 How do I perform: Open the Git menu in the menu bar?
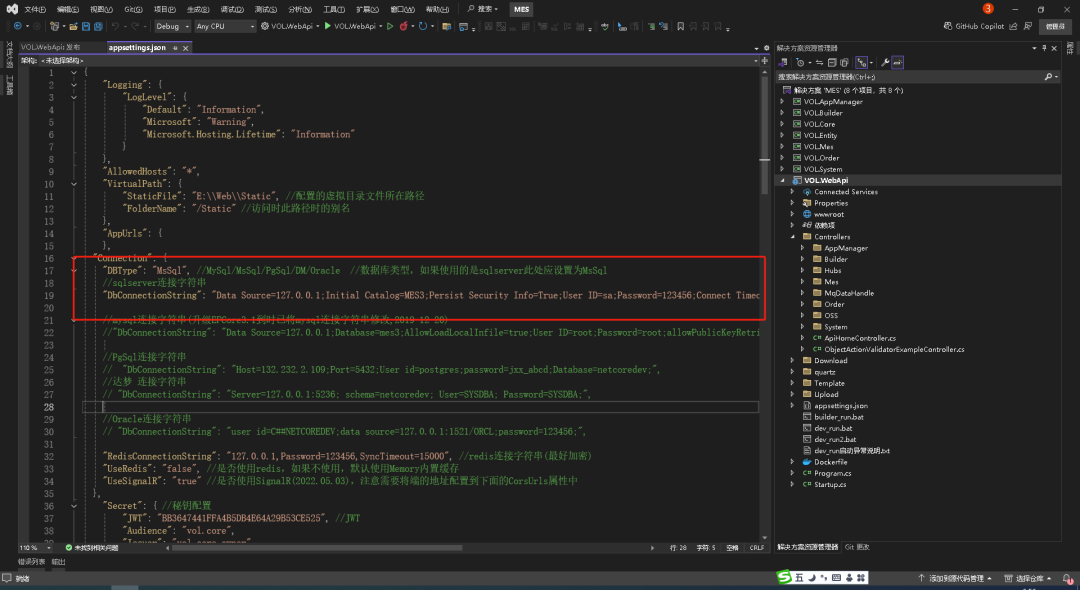(x=132, y=9)
